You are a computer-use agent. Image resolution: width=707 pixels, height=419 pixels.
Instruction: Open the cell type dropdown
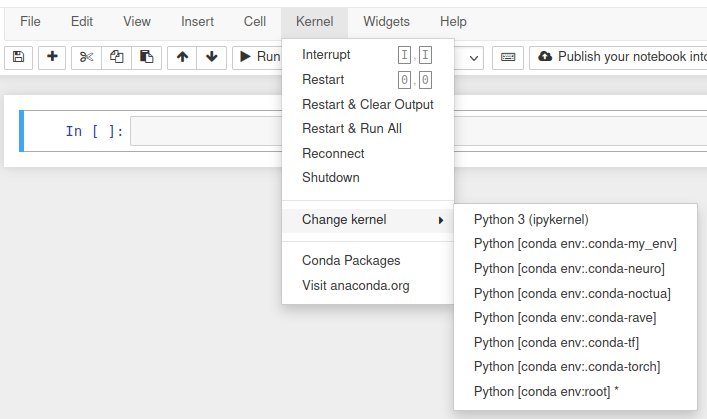[471, 57]
